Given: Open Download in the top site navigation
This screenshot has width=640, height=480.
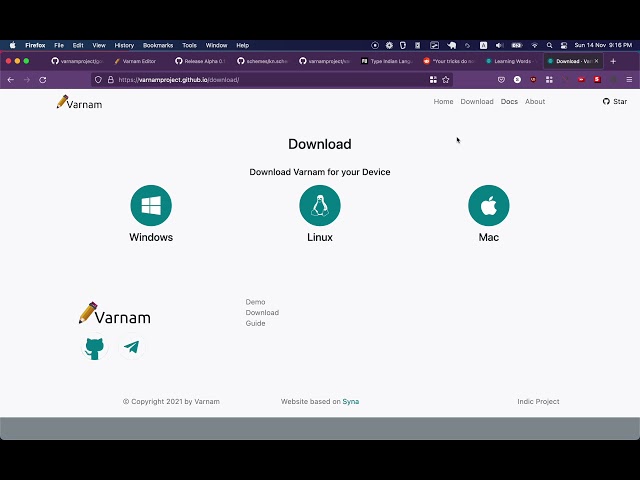Looking at the screenshot, I should click(477, 102).
